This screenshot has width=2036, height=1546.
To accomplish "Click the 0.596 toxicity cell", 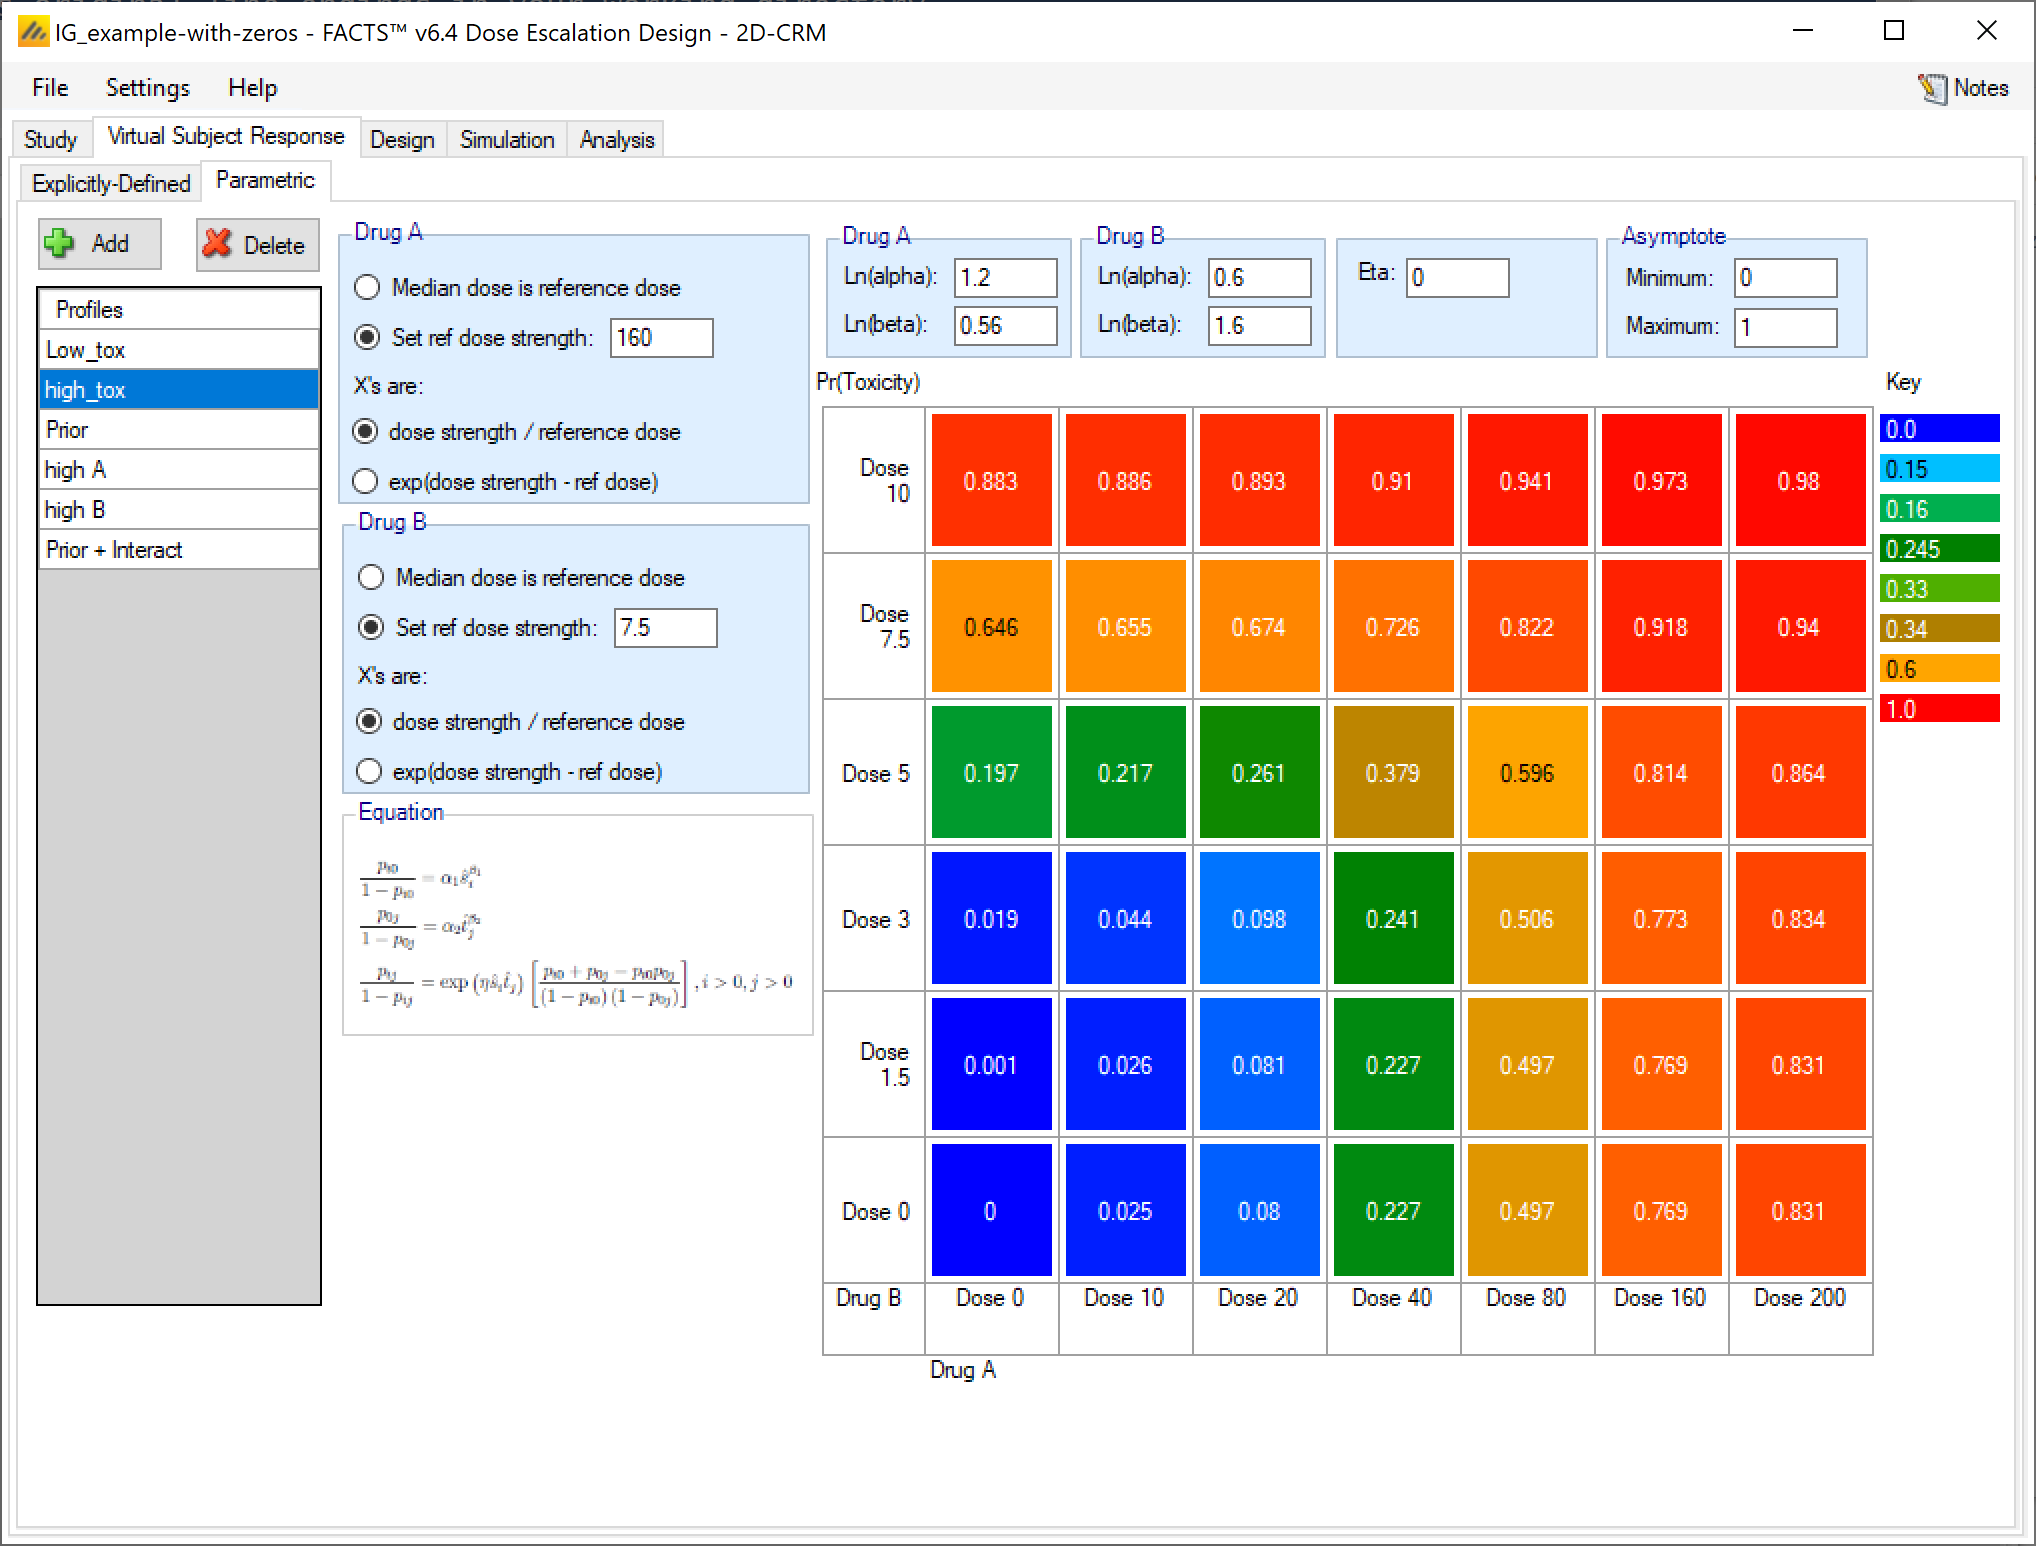I will [1526, 773].
